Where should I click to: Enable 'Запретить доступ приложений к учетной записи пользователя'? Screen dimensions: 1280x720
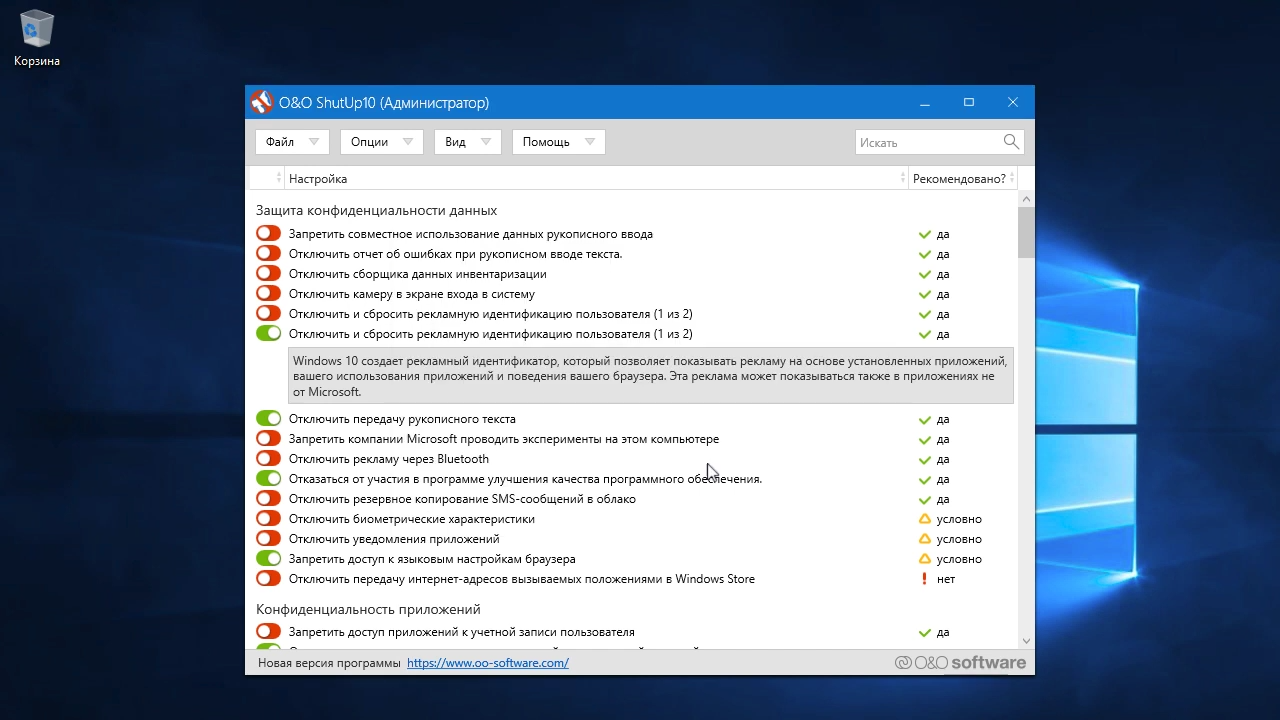tap(268, 631)
